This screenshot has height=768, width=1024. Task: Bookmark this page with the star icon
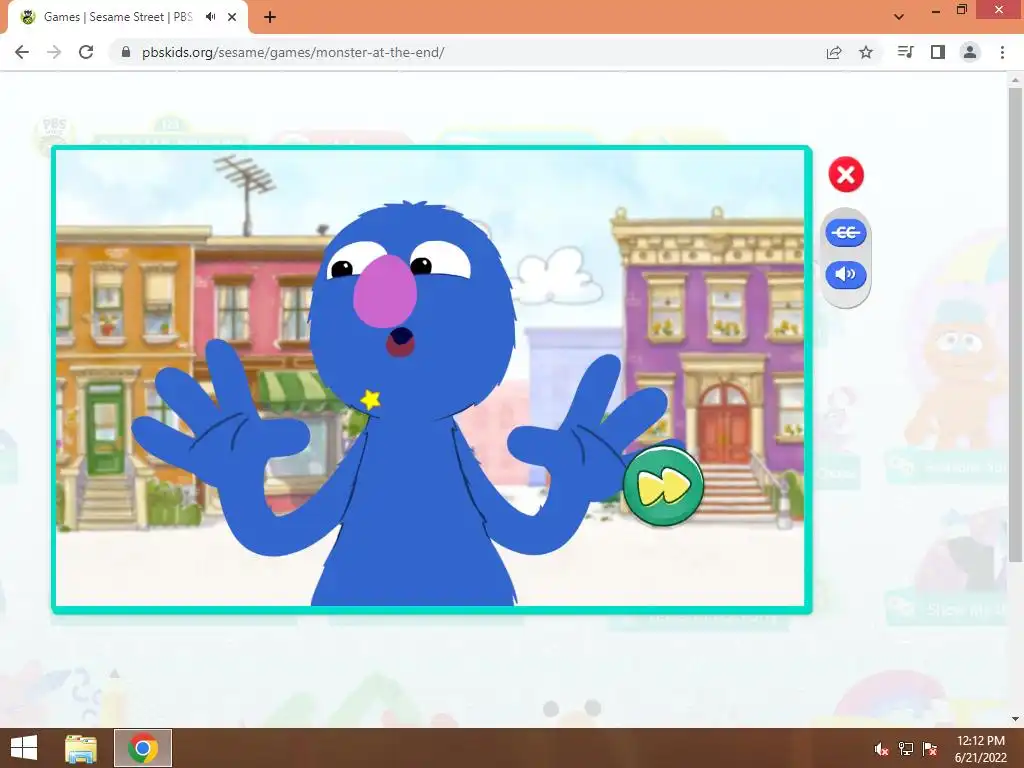pos(866,52)
